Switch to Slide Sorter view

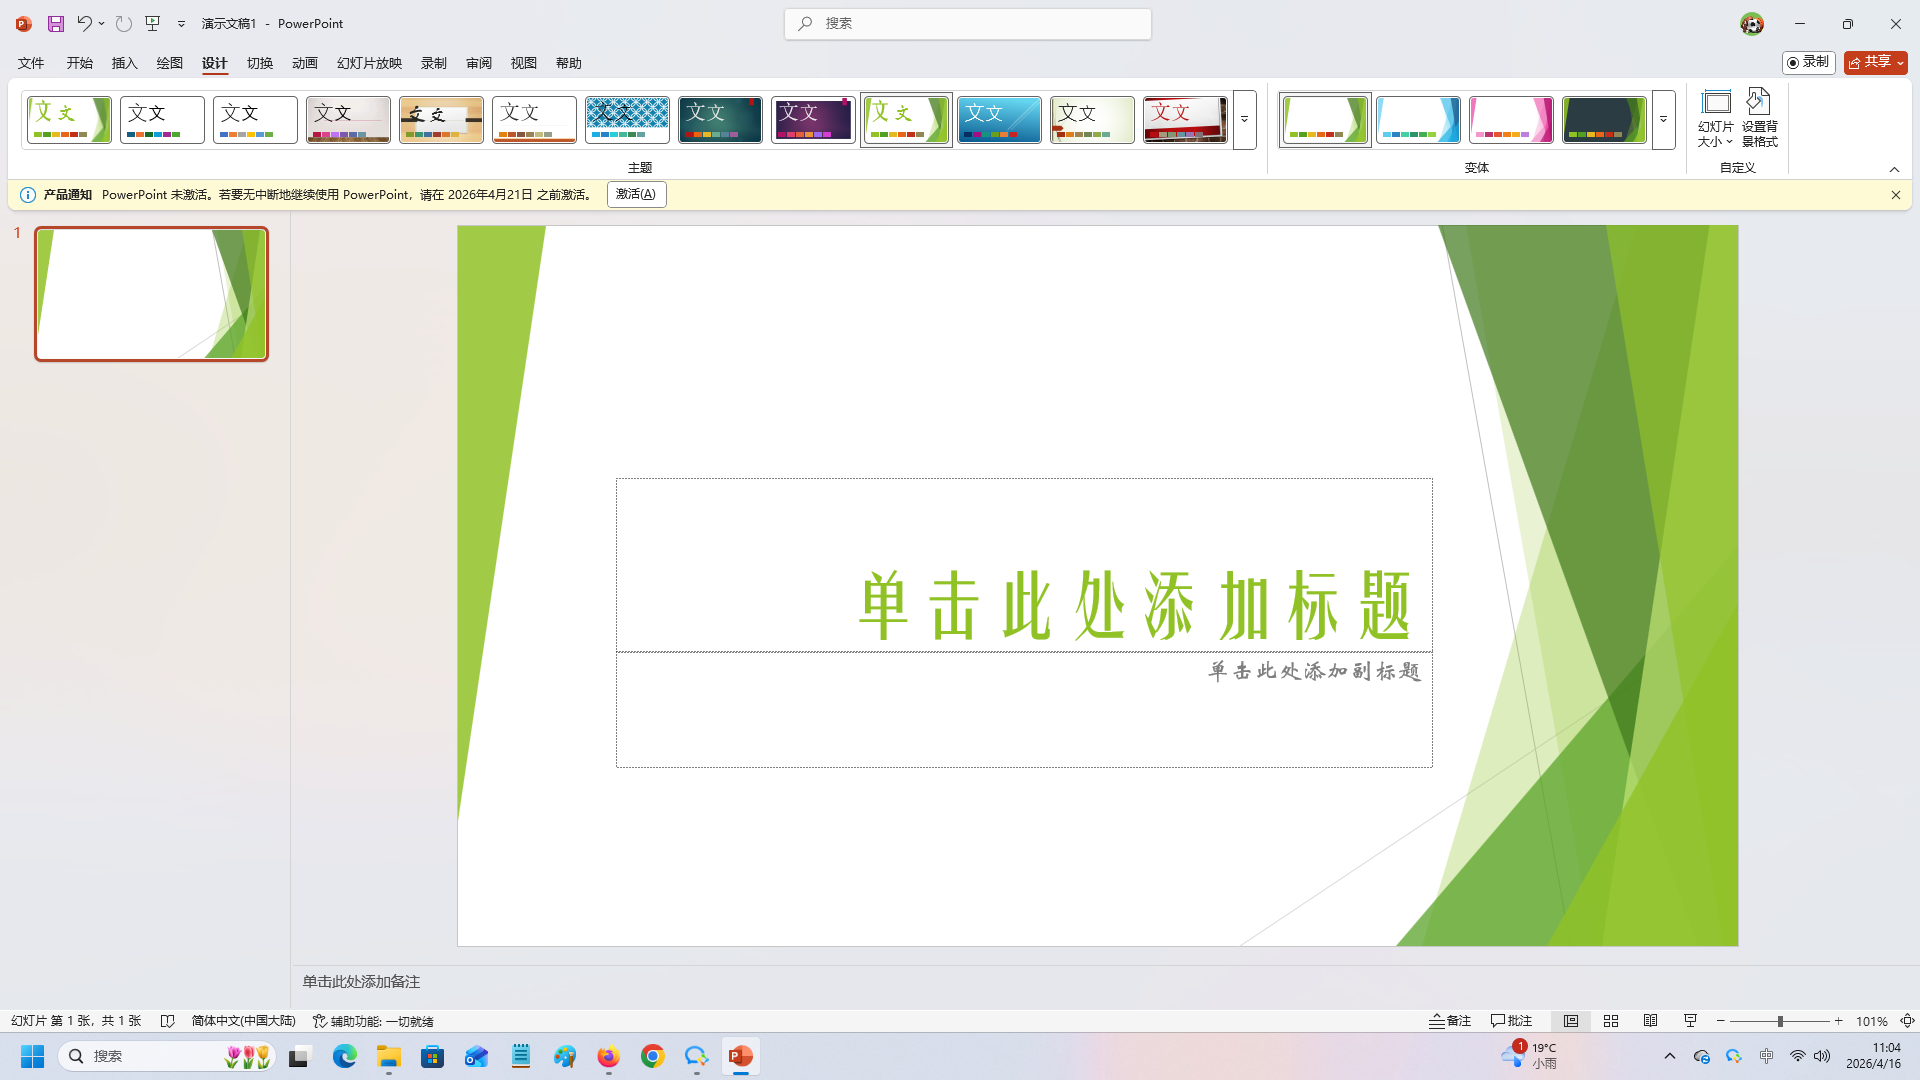click(1610, 1021)
